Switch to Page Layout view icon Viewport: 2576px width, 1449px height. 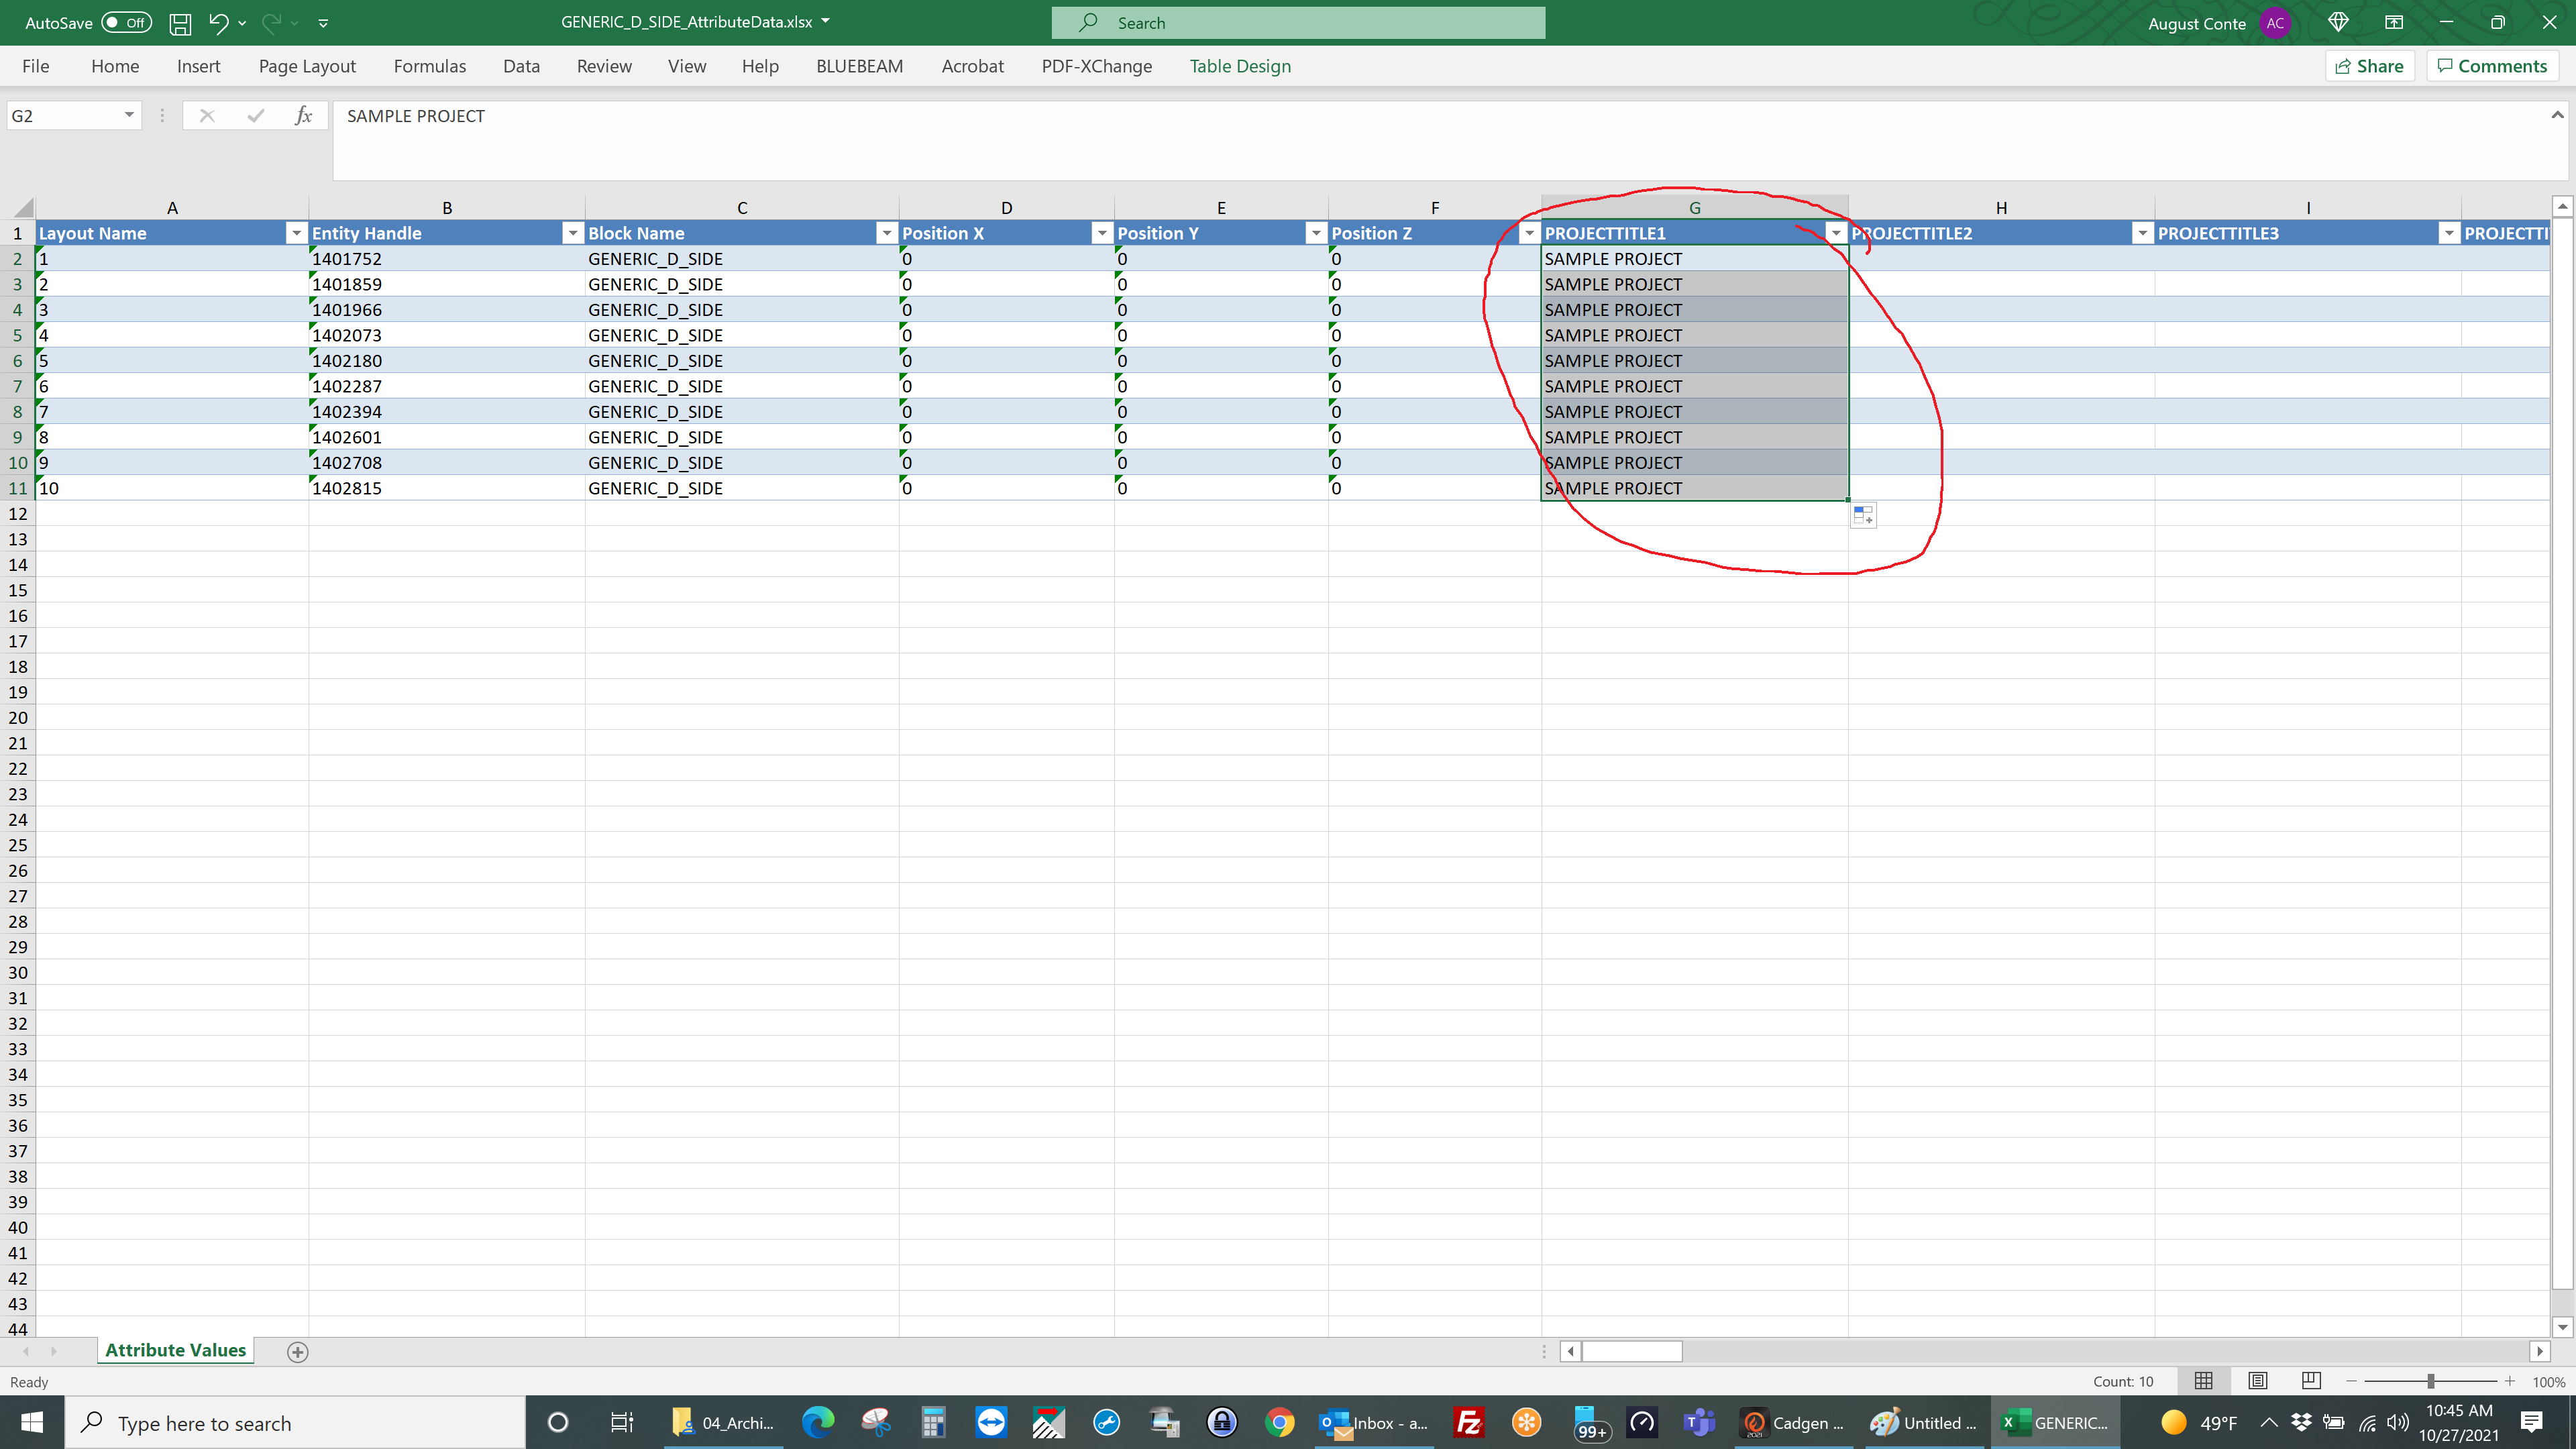[2257, 1381]
